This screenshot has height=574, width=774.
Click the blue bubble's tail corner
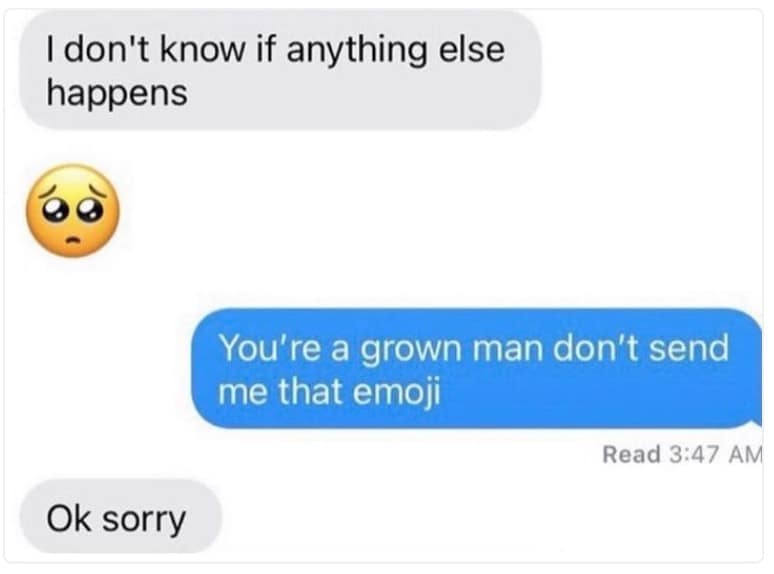coord(755,420)
